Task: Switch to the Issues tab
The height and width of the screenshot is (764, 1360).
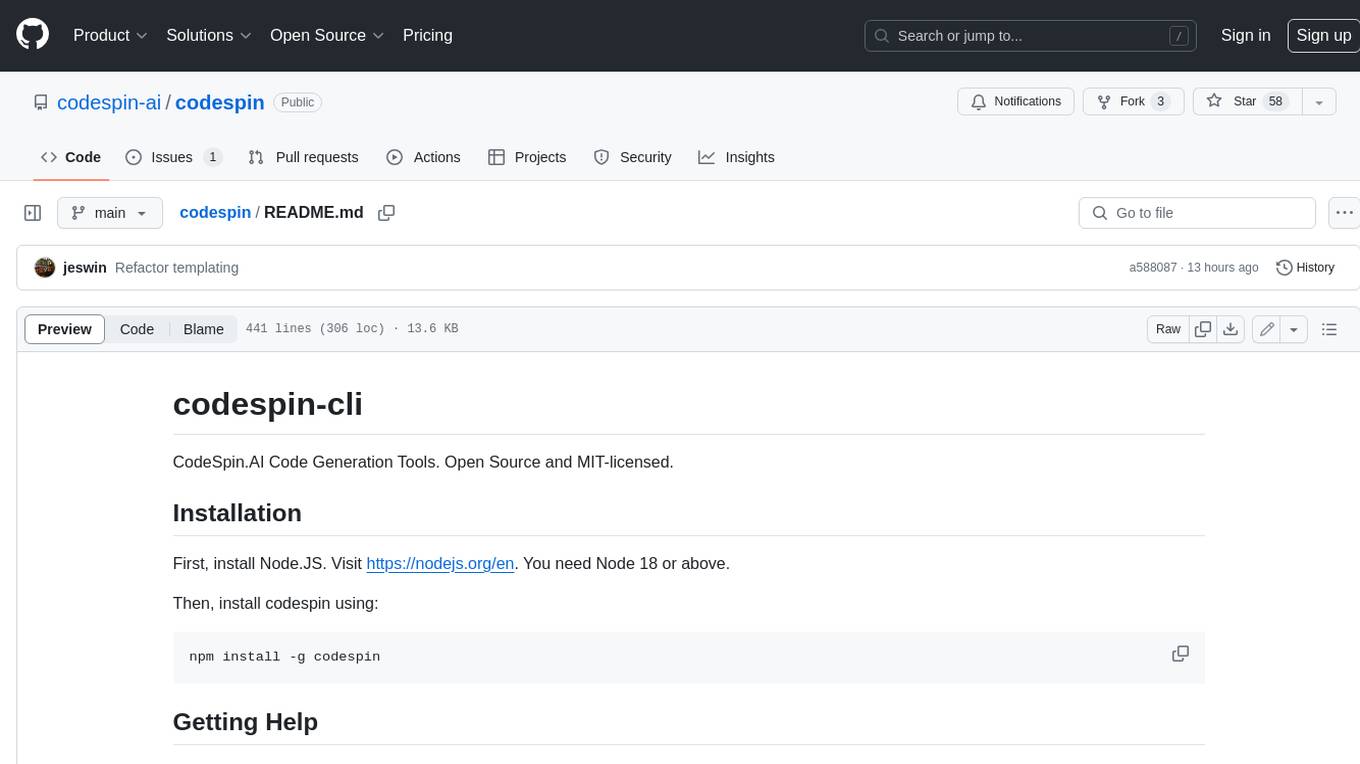Action: pyautogui.click(x=173, y=157)
